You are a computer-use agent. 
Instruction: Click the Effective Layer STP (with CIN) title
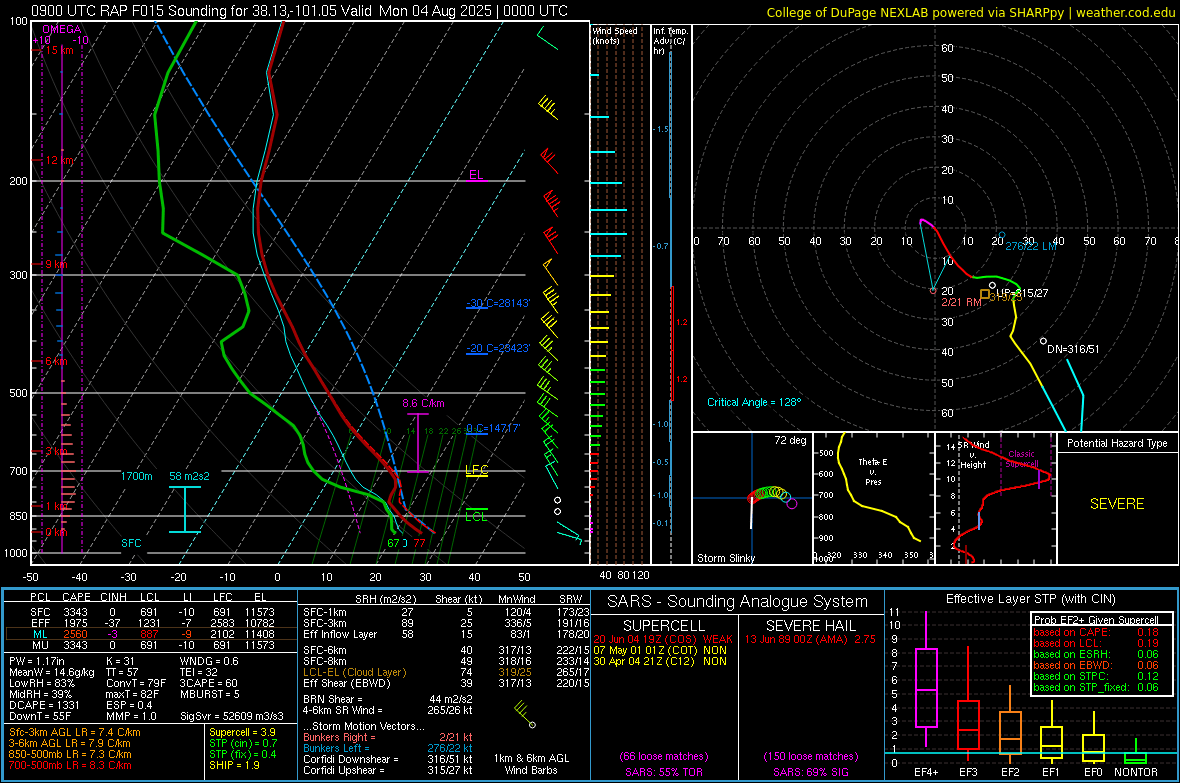[x=1030, y=599]
